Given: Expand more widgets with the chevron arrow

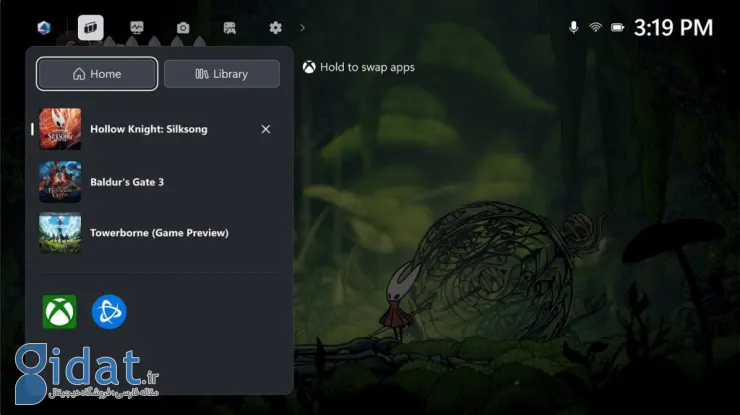Looking at the screenshot, I should point(303,28).
